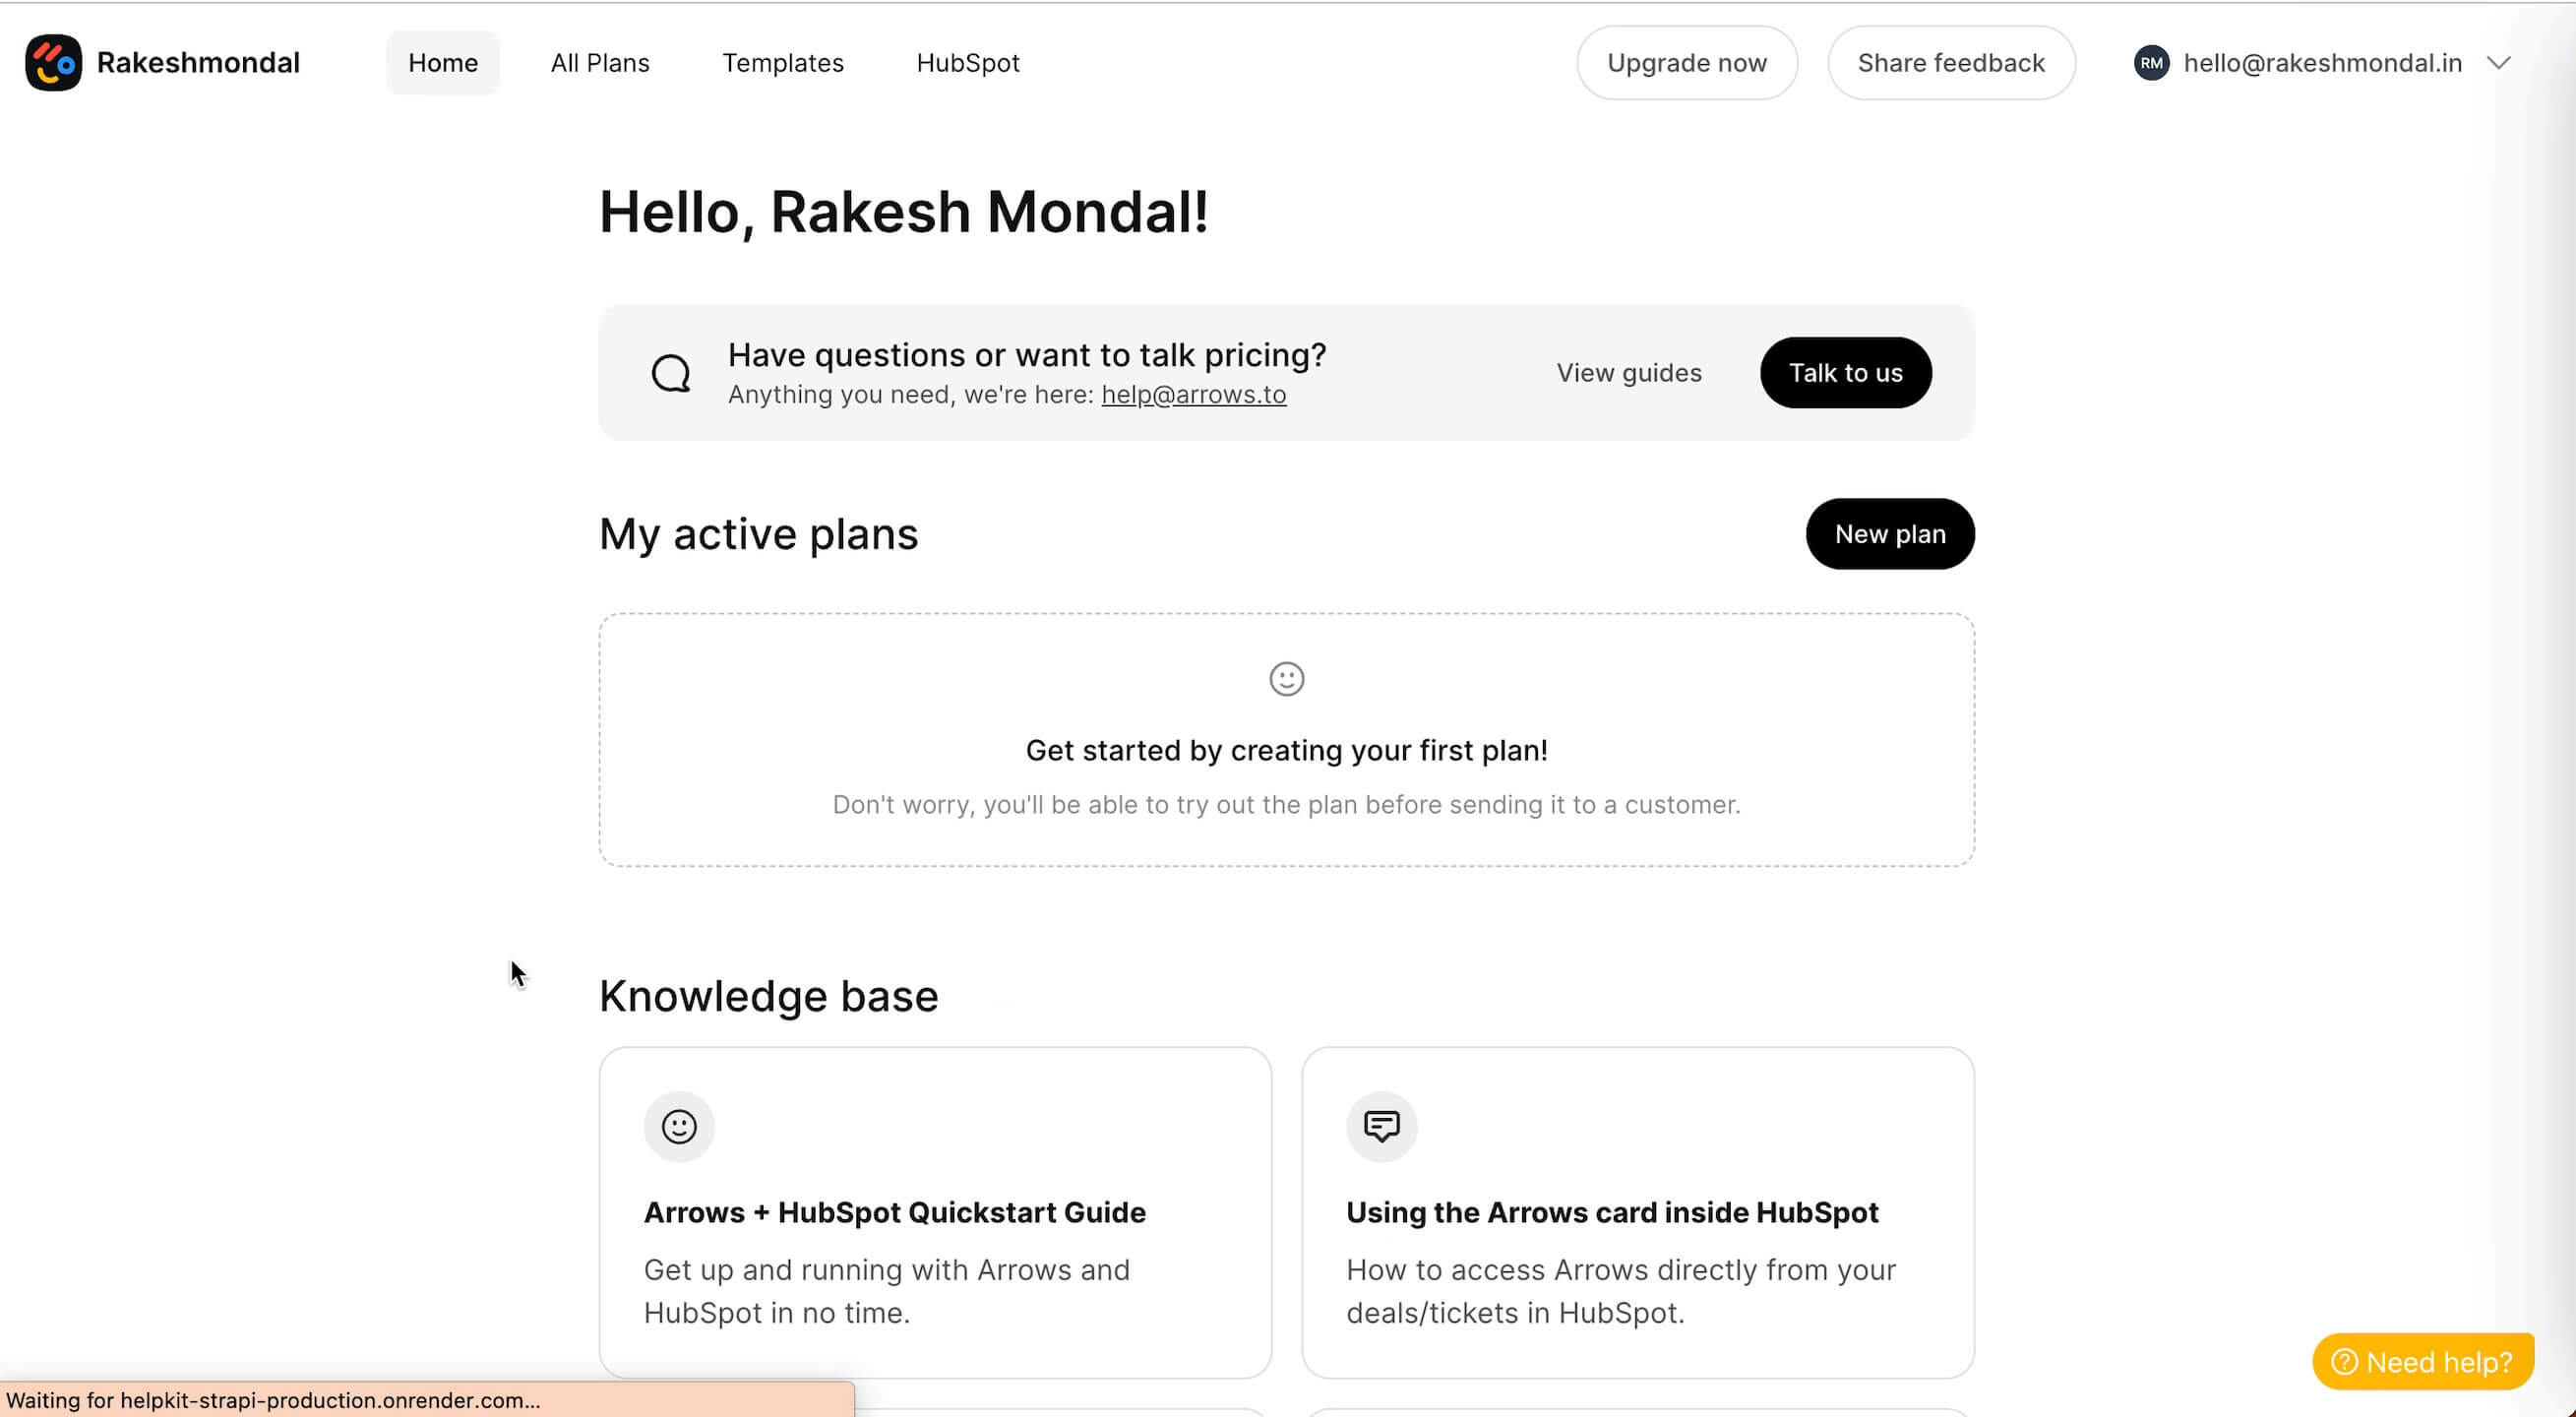Switch to the Templates tab

(783, 63)
